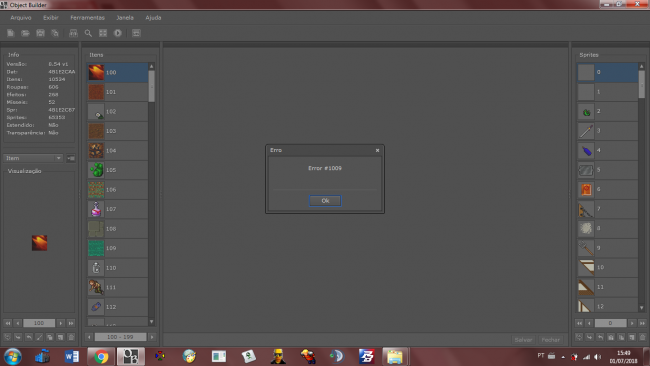This screenshot has width=650, height=366.
Task: Click the Import object icon in left panel
Action: pos(18,337)
